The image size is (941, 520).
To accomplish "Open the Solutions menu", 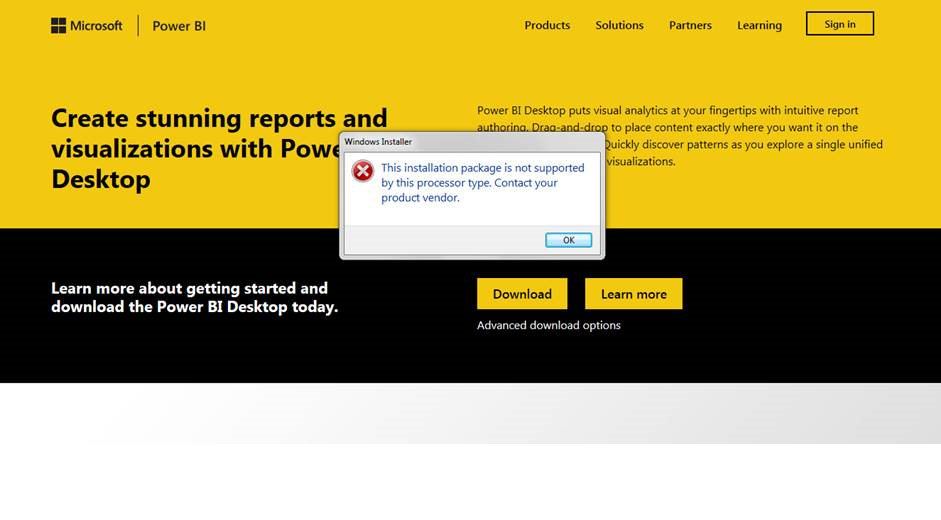I will coord(619,25).
